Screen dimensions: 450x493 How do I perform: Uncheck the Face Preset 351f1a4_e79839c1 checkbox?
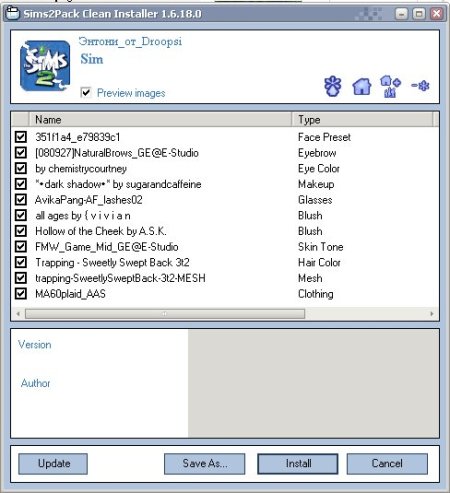21,137
